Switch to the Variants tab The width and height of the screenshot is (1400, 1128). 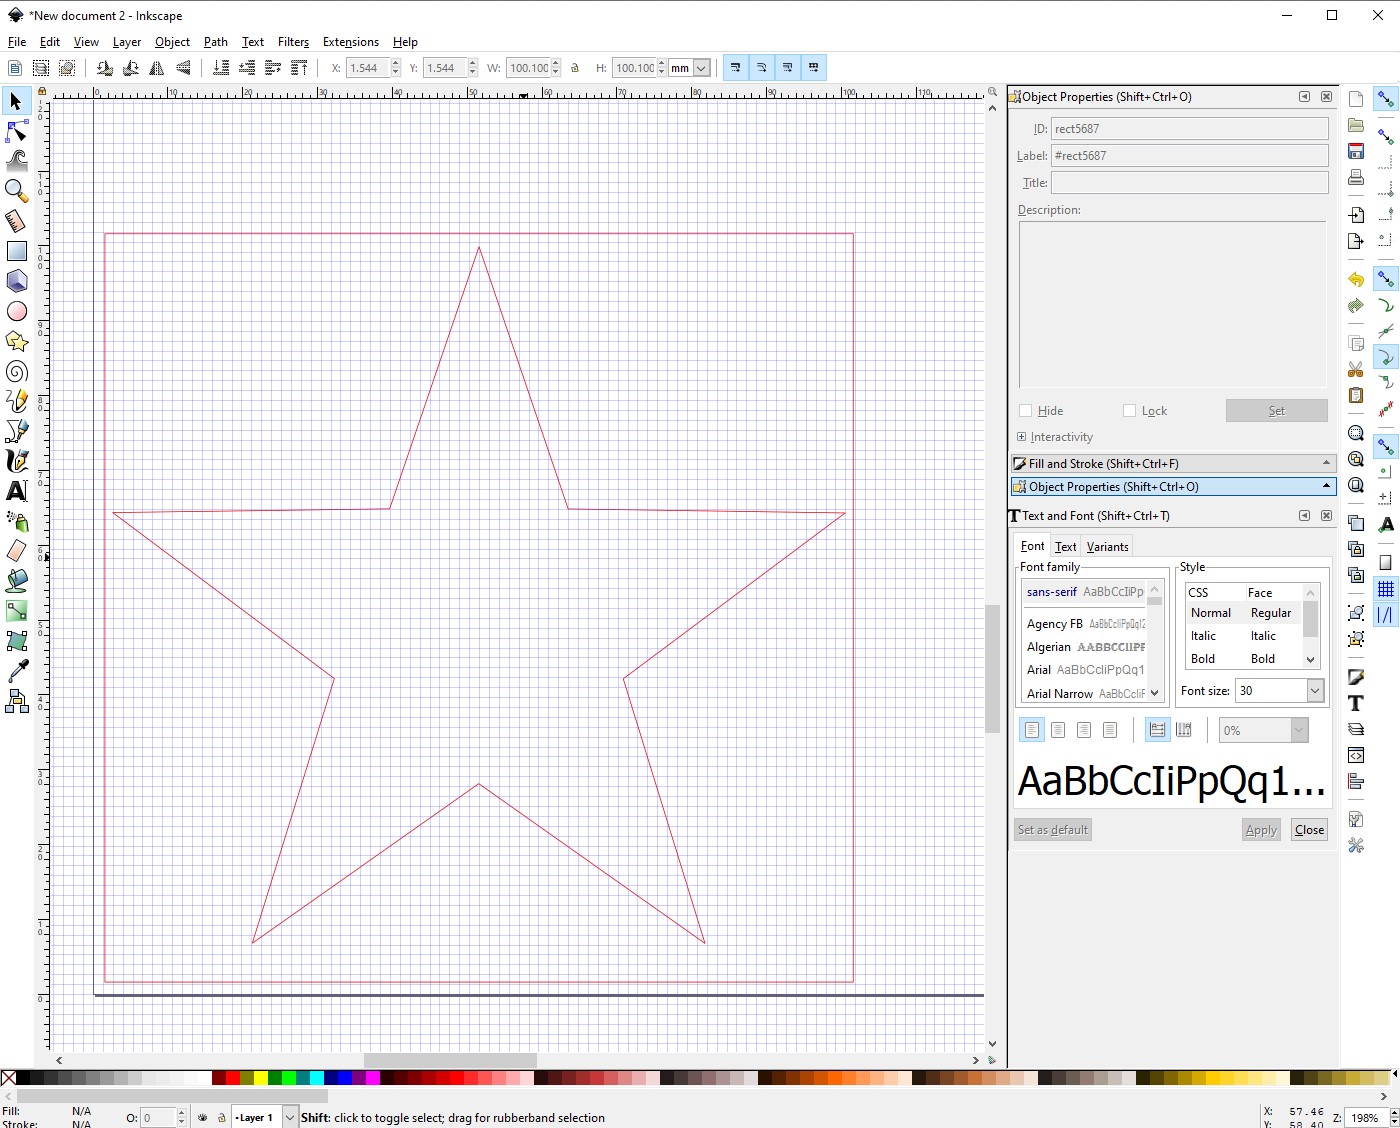[1107, 546]
